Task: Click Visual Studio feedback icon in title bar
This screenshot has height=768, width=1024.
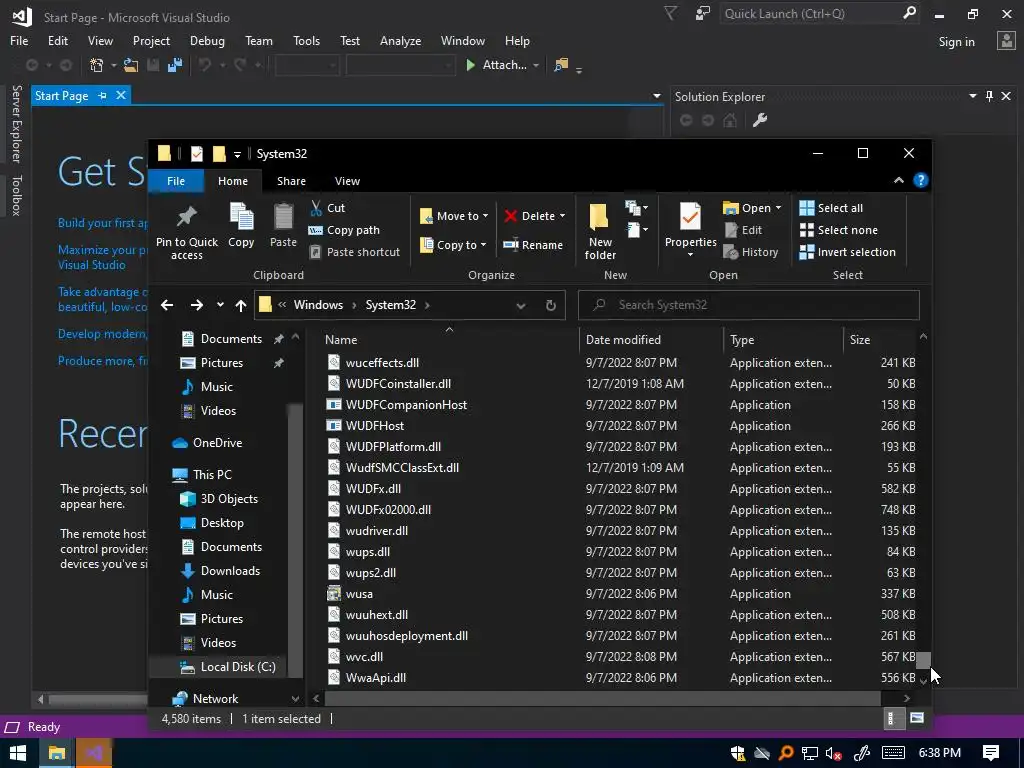Action: [x=703, y=14]
